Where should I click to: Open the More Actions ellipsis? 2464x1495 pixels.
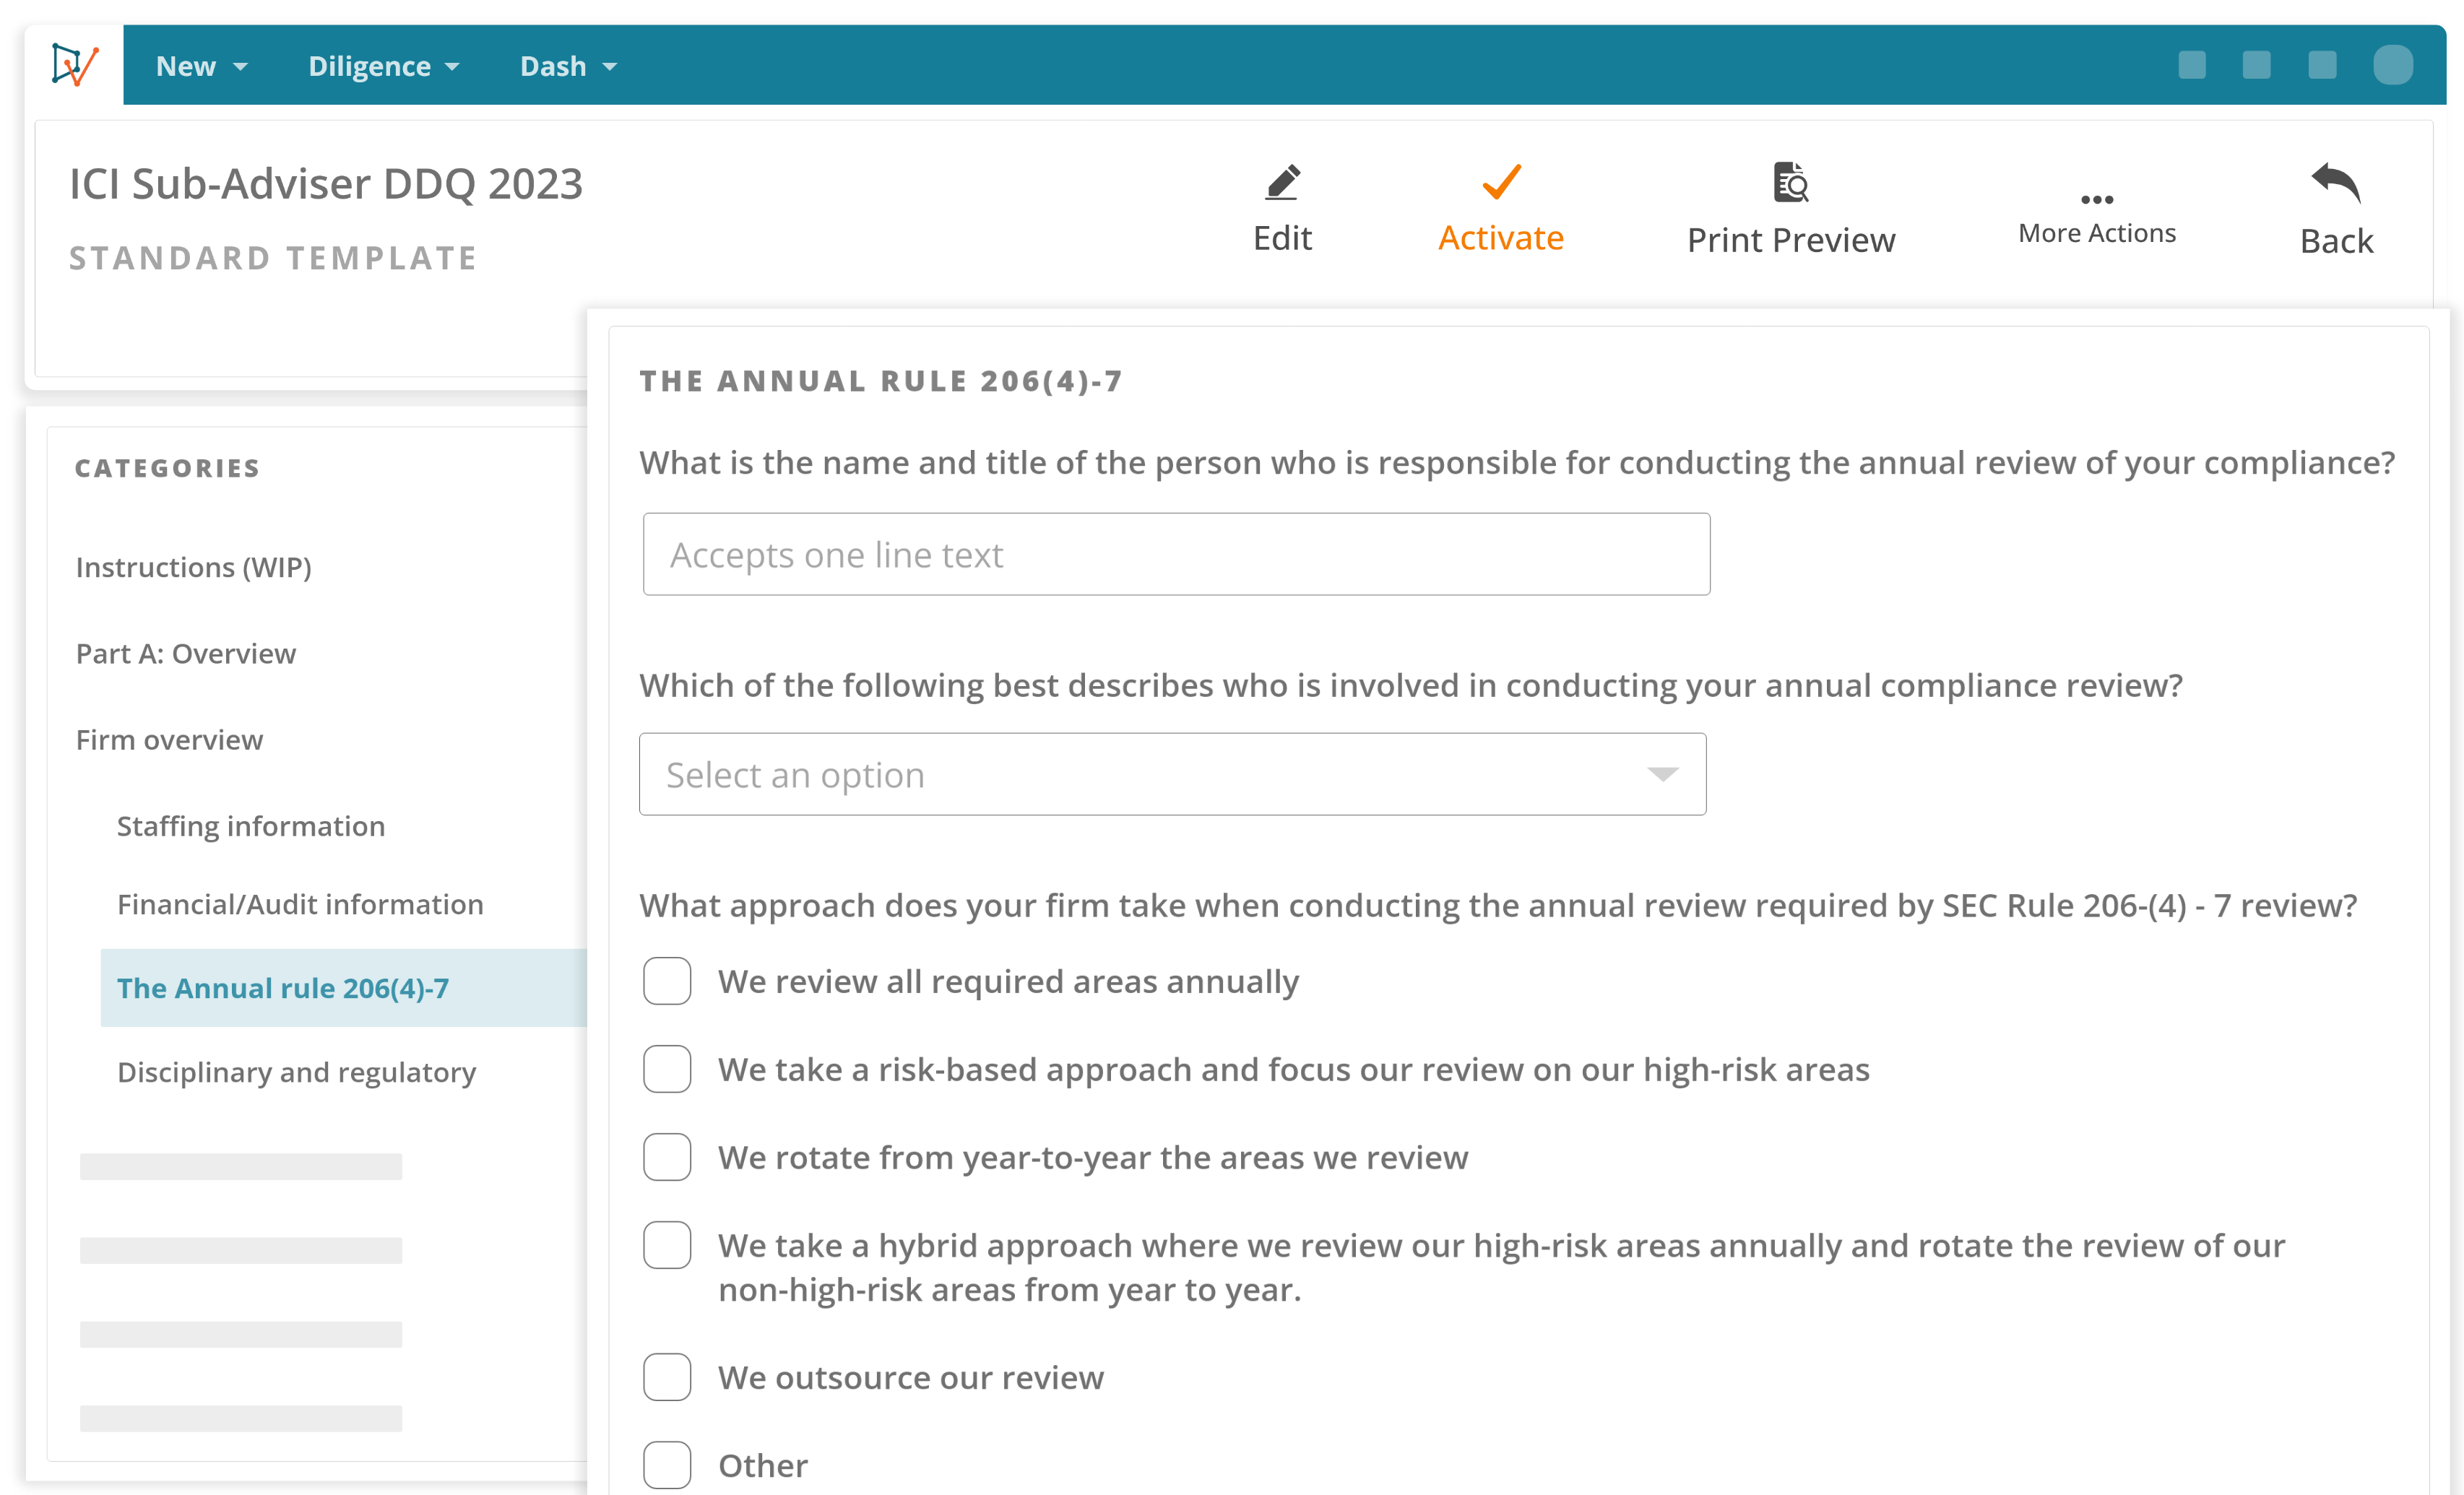(2096, 200)
